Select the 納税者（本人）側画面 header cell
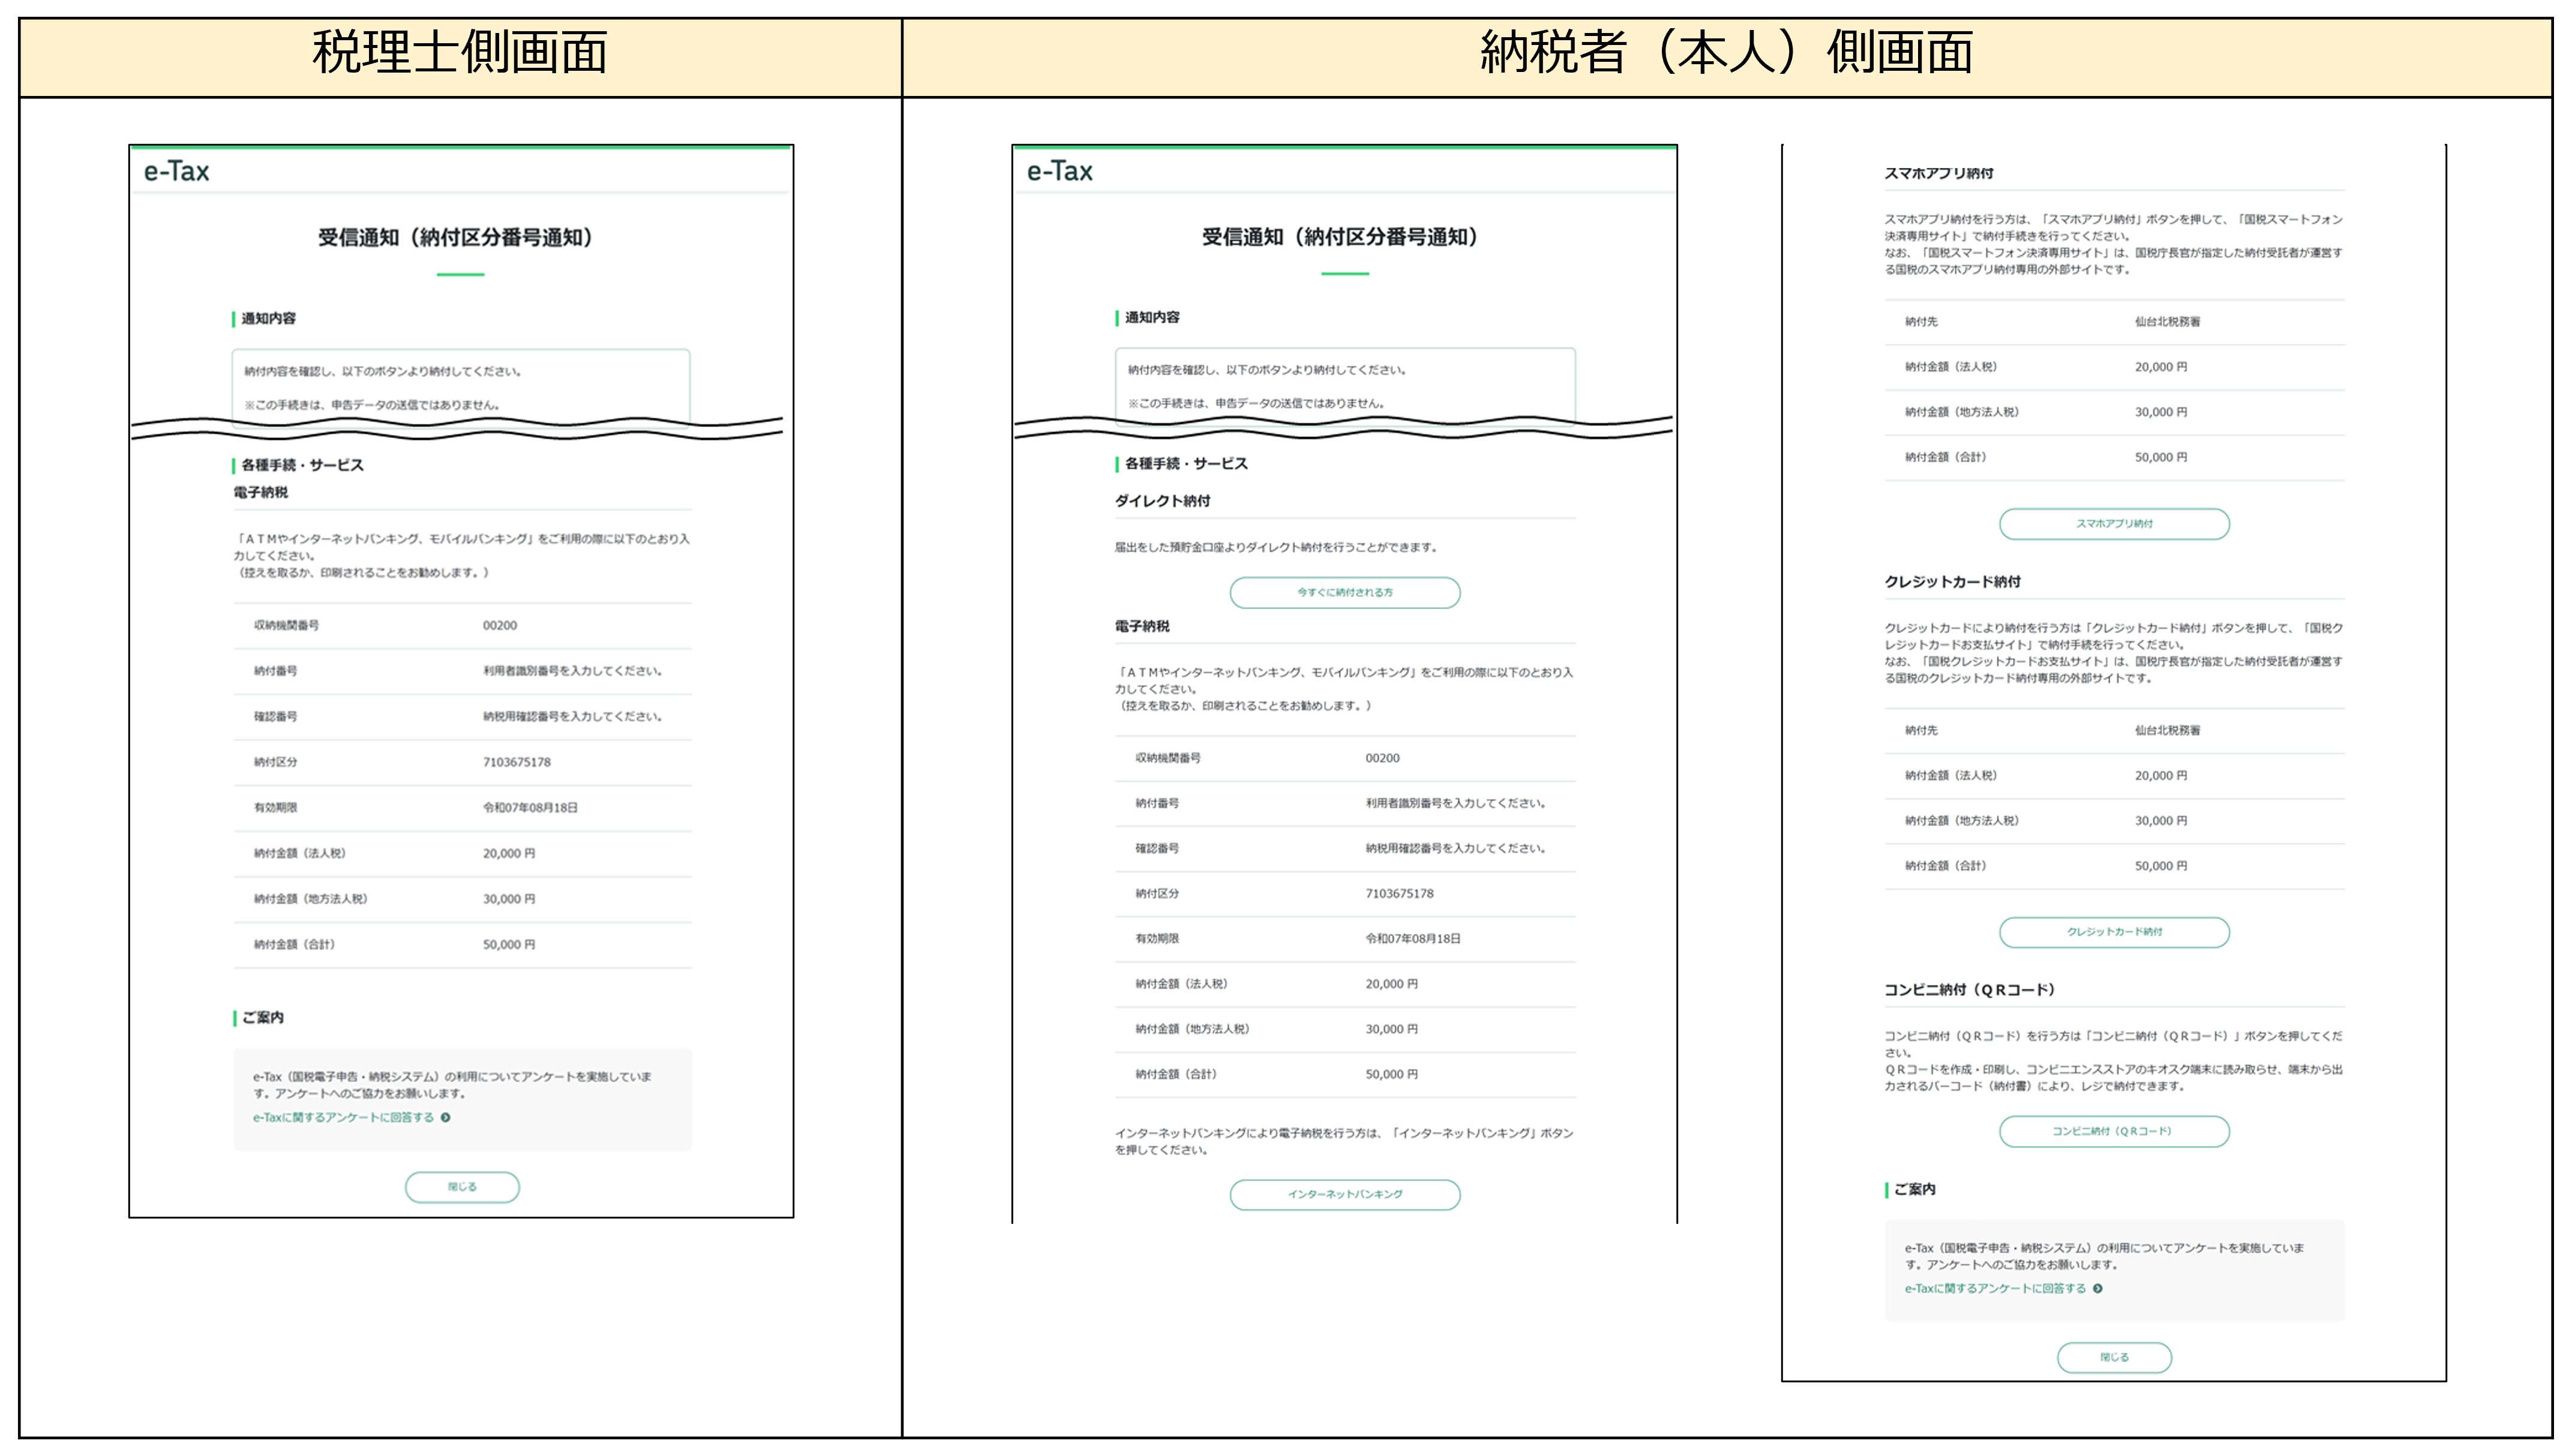The image size is (2572, 1456). (1727, 57)
